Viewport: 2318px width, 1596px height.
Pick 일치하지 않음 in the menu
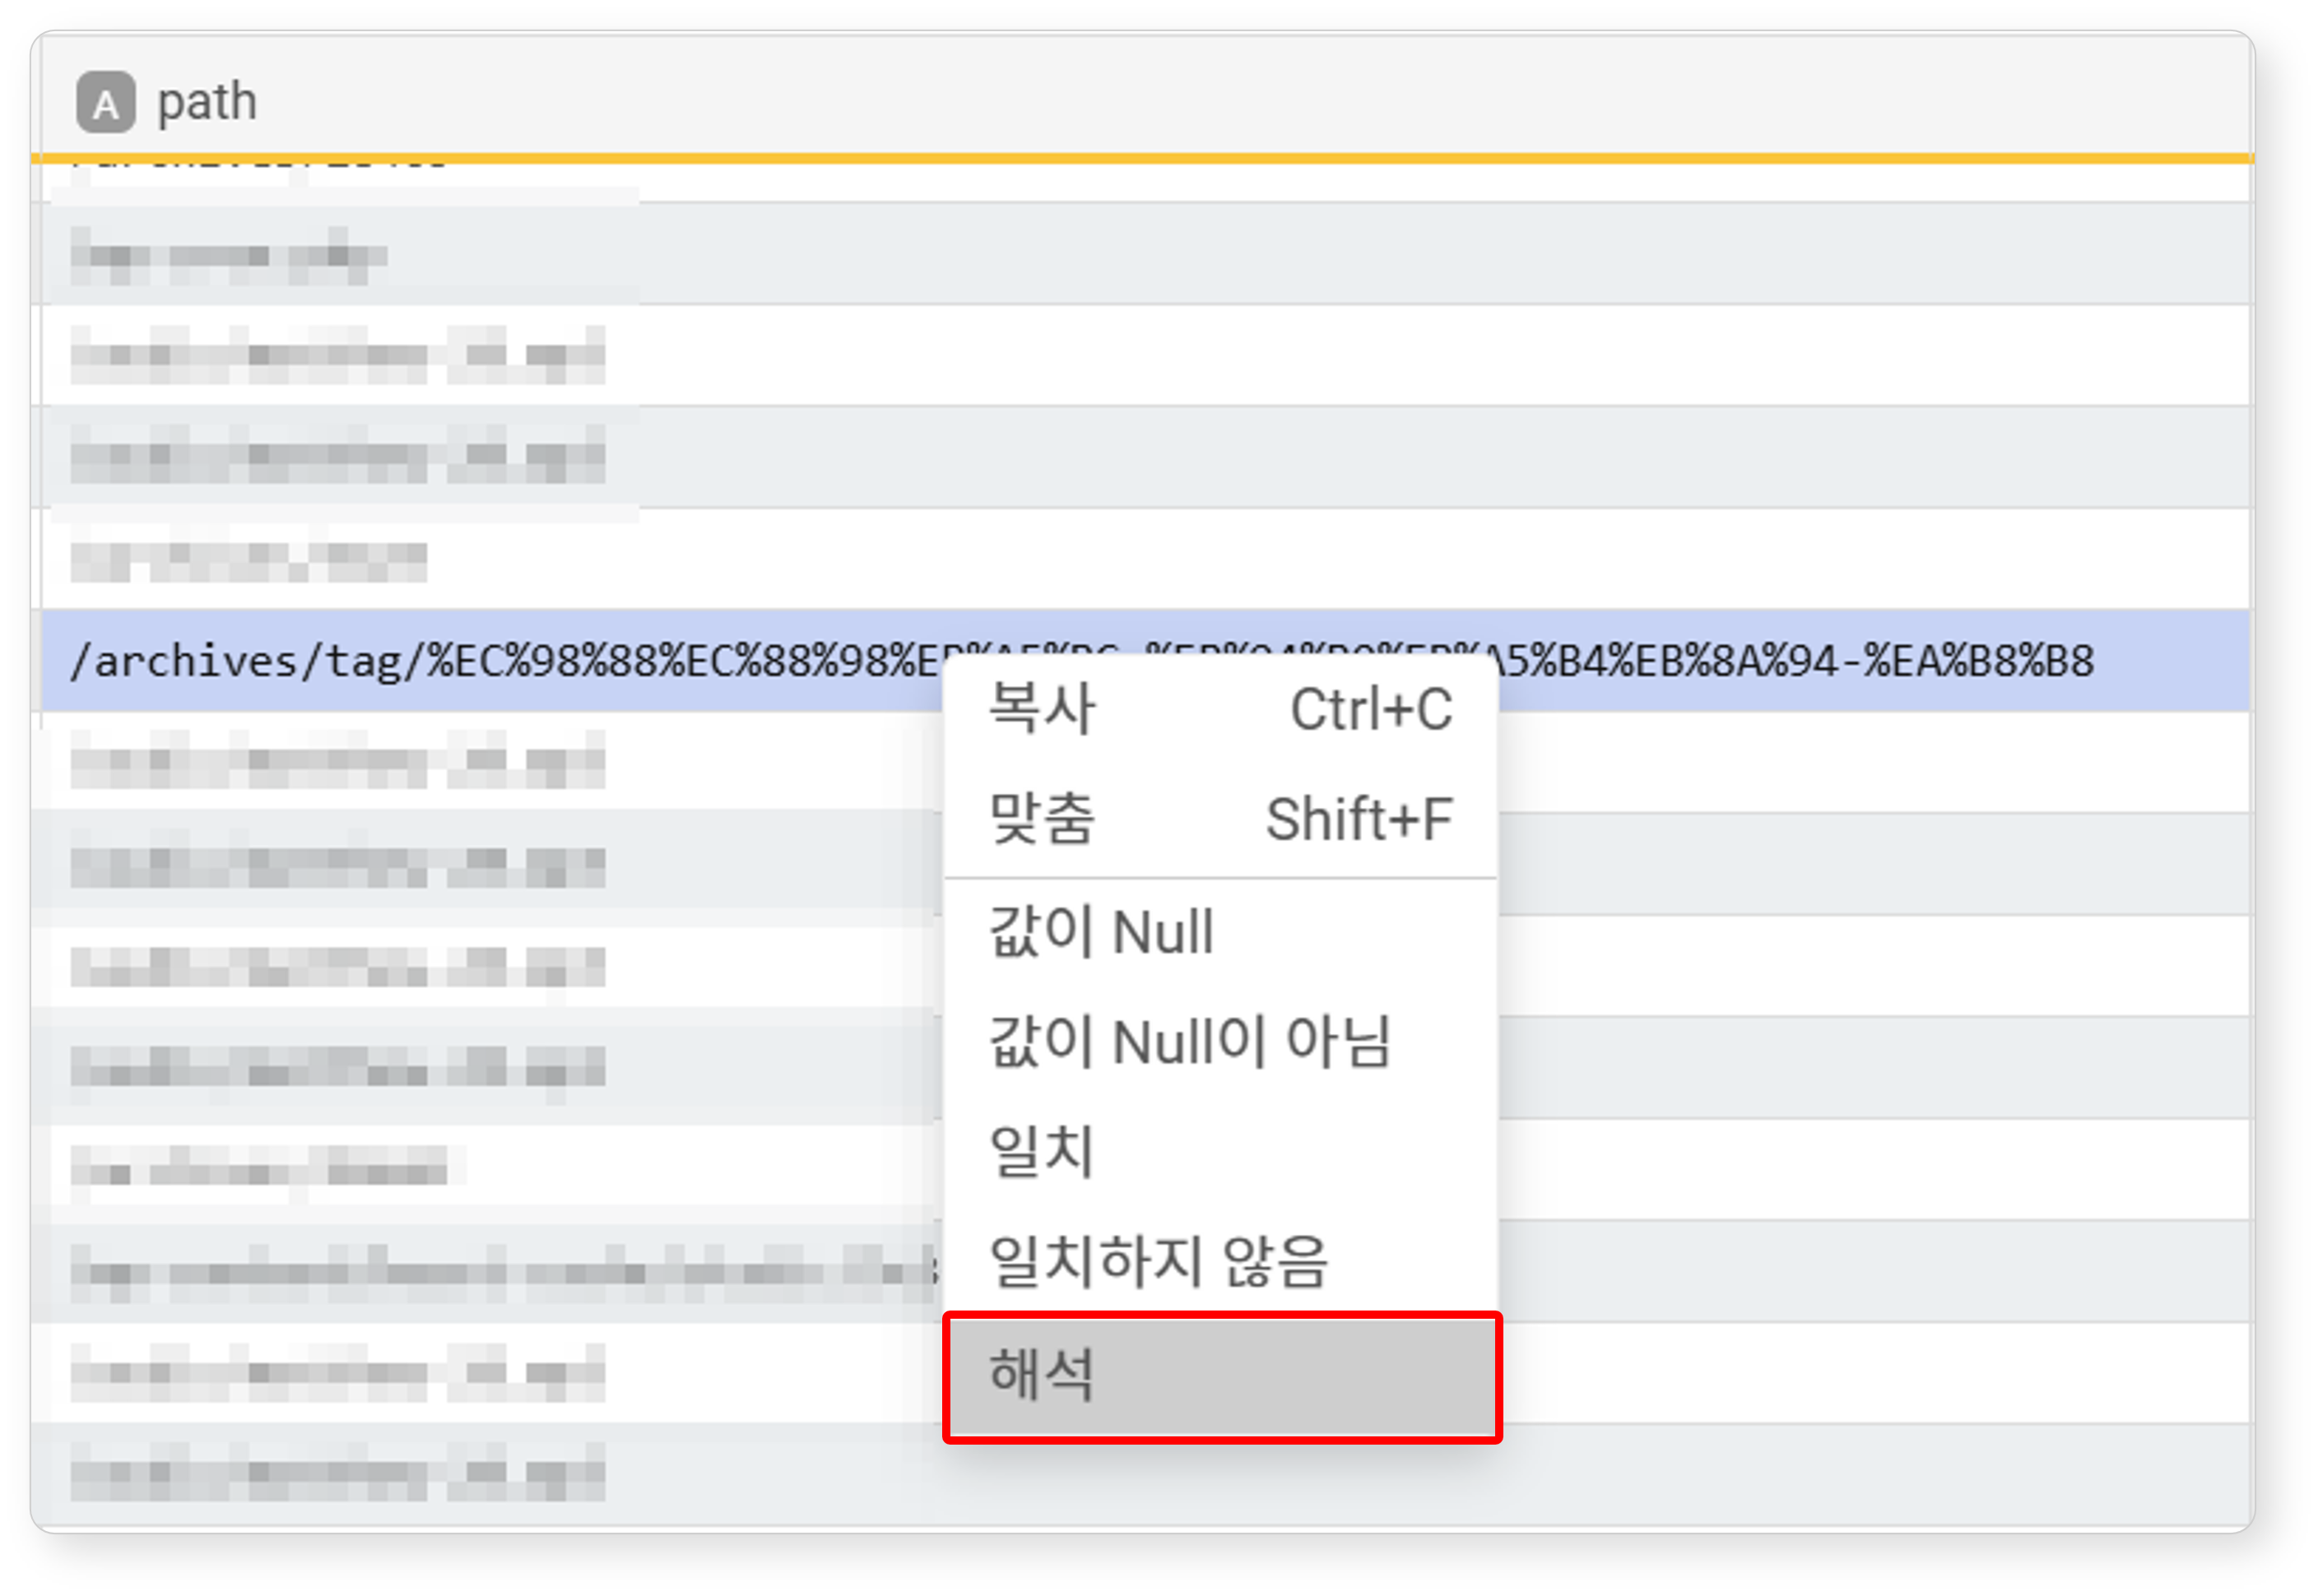pyautogui.click(x=1220, y=1262)
